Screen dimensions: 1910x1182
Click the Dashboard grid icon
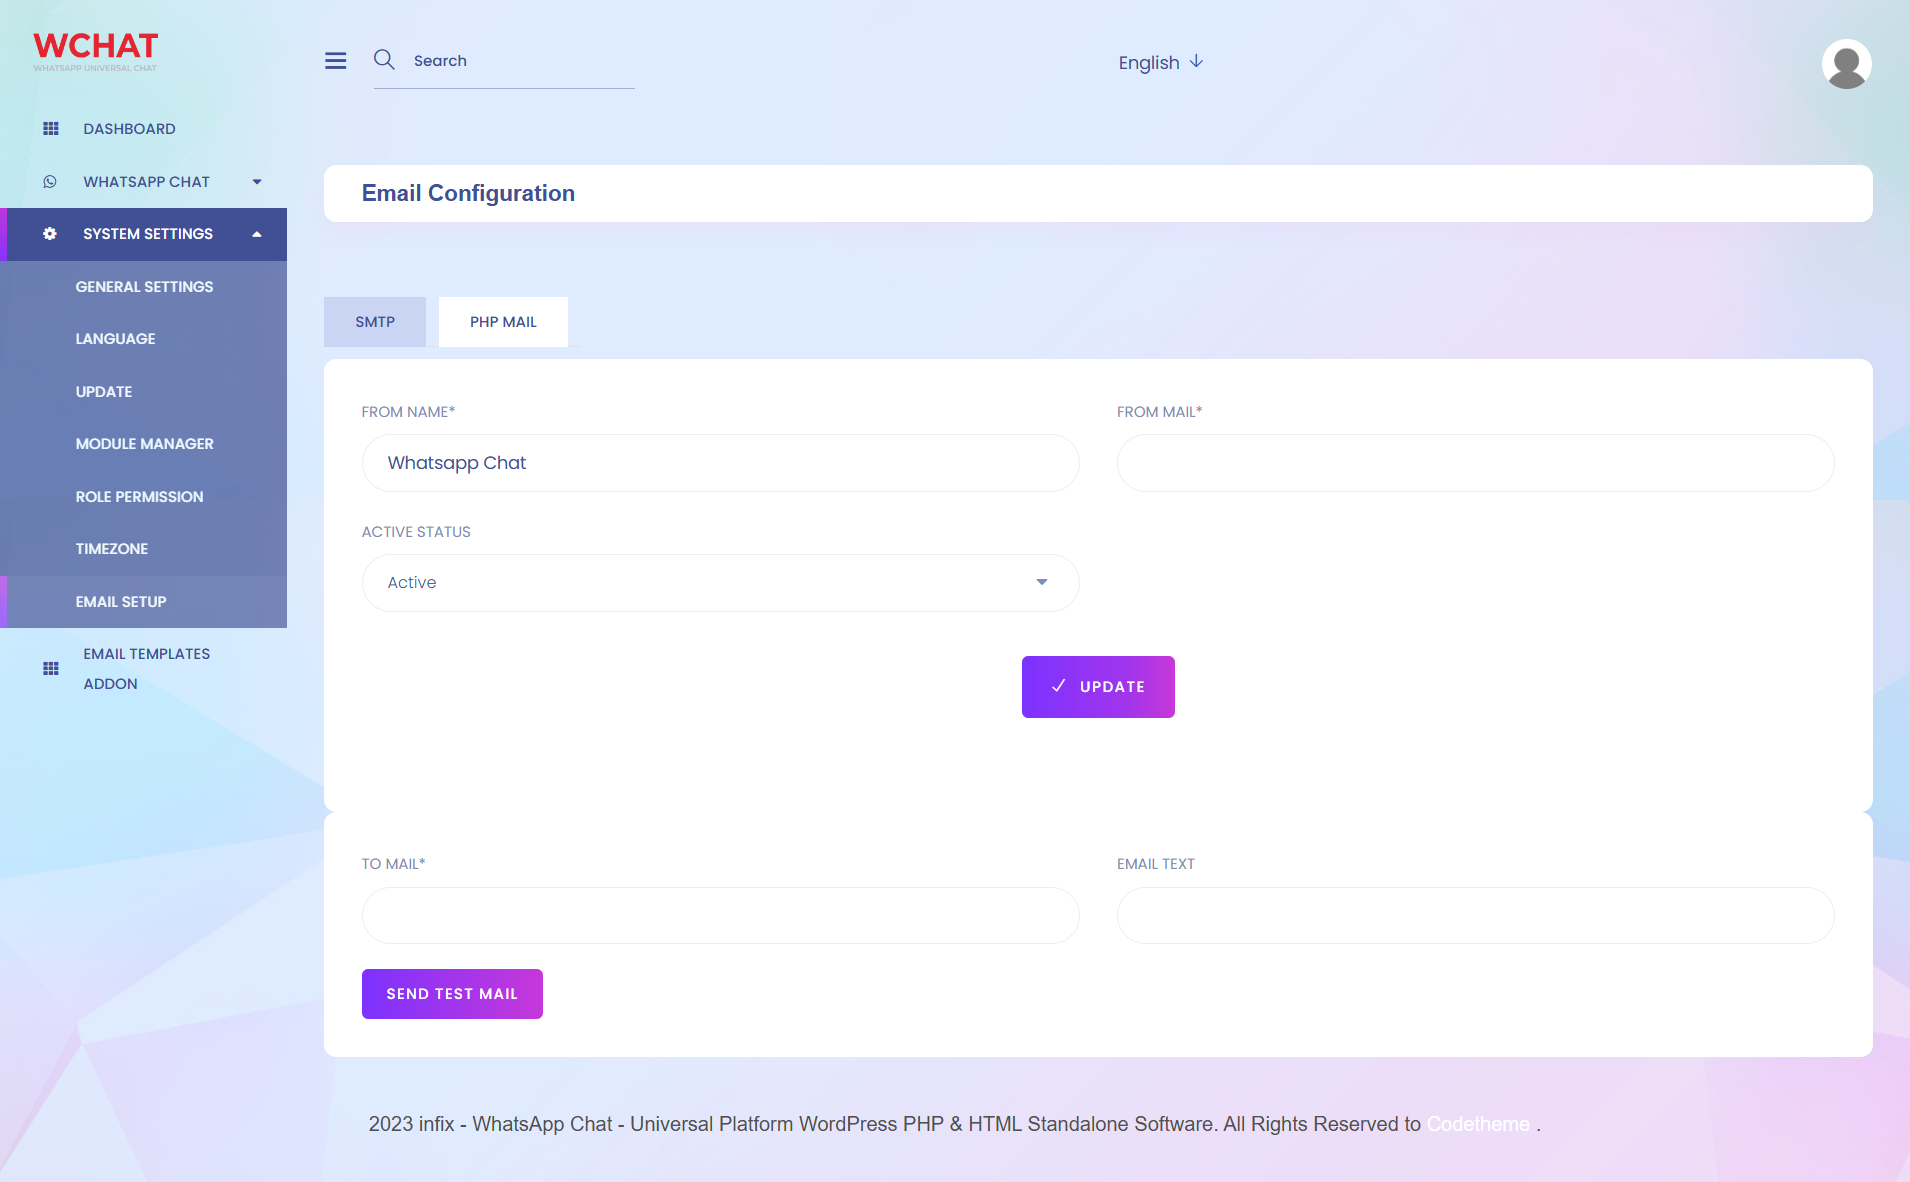51,129
